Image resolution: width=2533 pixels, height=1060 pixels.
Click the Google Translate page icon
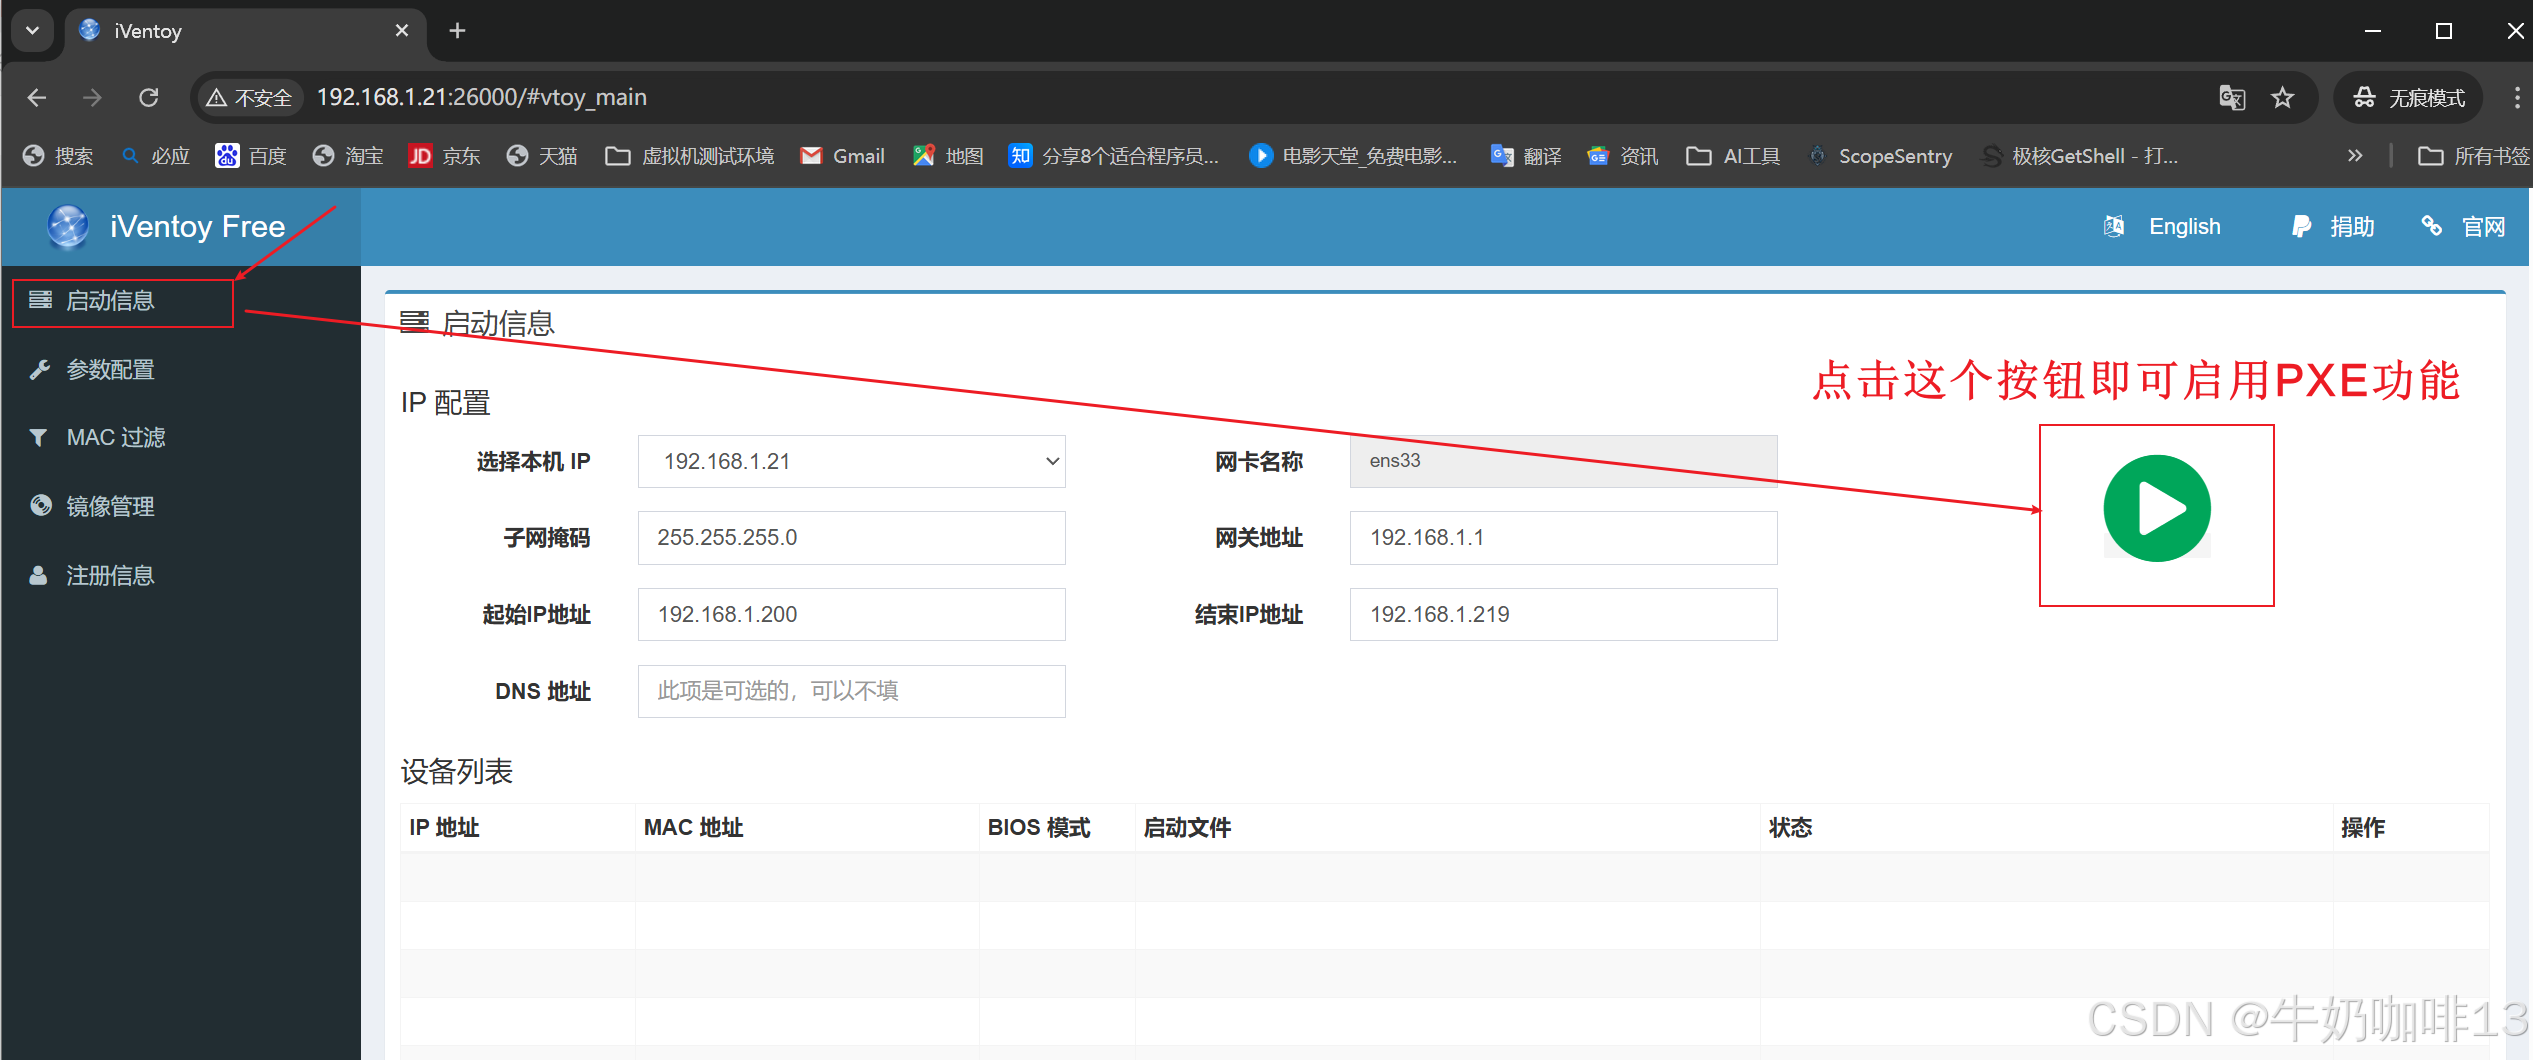(x=2232, y=97)
